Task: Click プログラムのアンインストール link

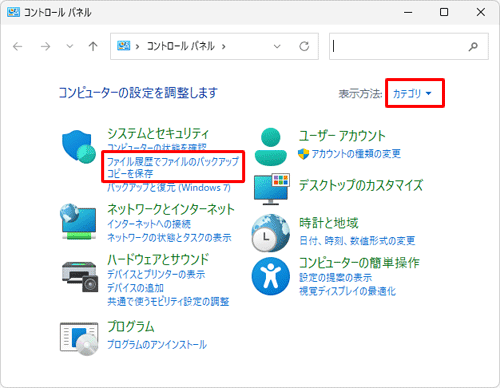Action: [x=157, y=345]
